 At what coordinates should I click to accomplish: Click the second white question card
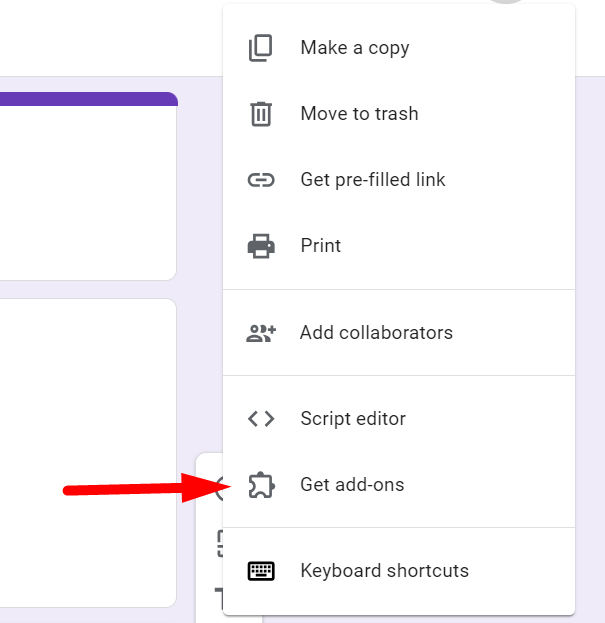click(x=88, y=452)
